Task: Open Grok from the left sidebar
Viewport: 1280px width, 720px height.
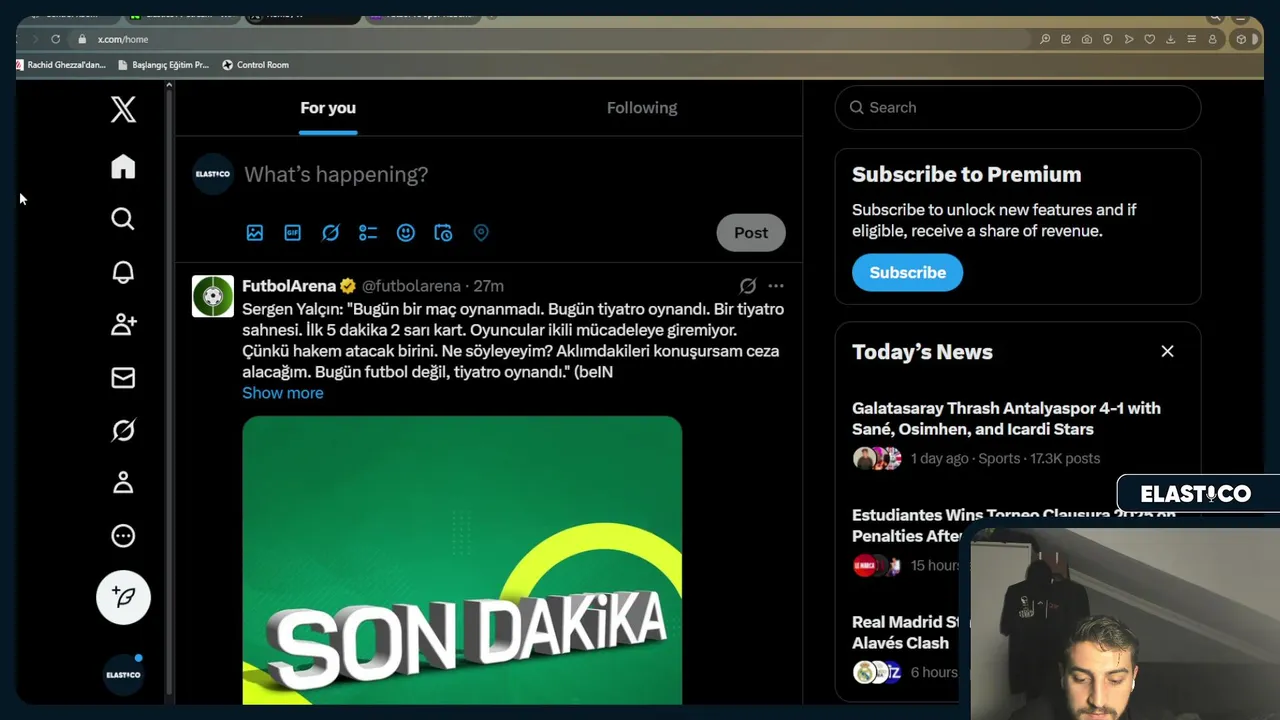Action: pos(123,430)
